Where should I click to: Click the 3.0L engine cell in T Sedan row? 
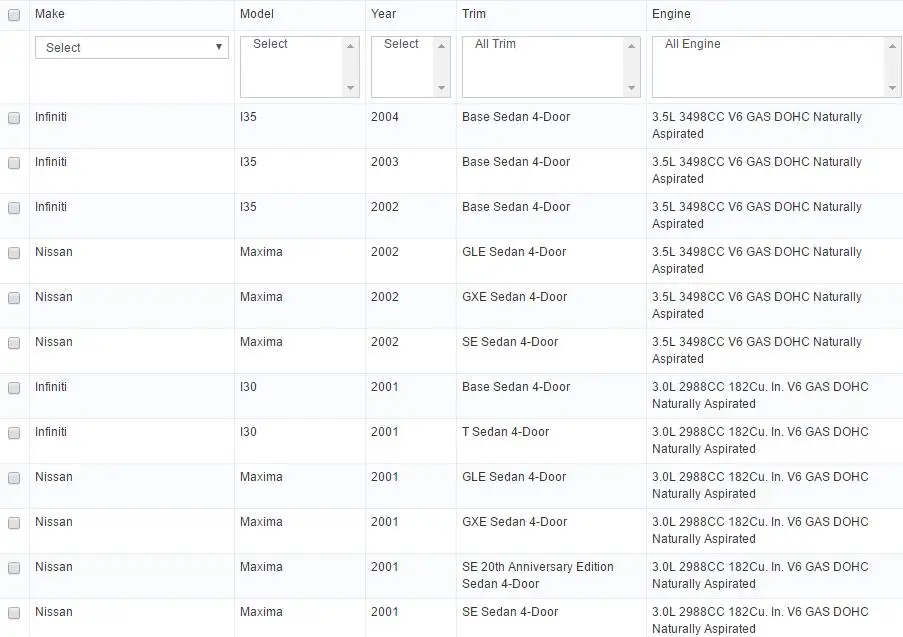(760, 440)
